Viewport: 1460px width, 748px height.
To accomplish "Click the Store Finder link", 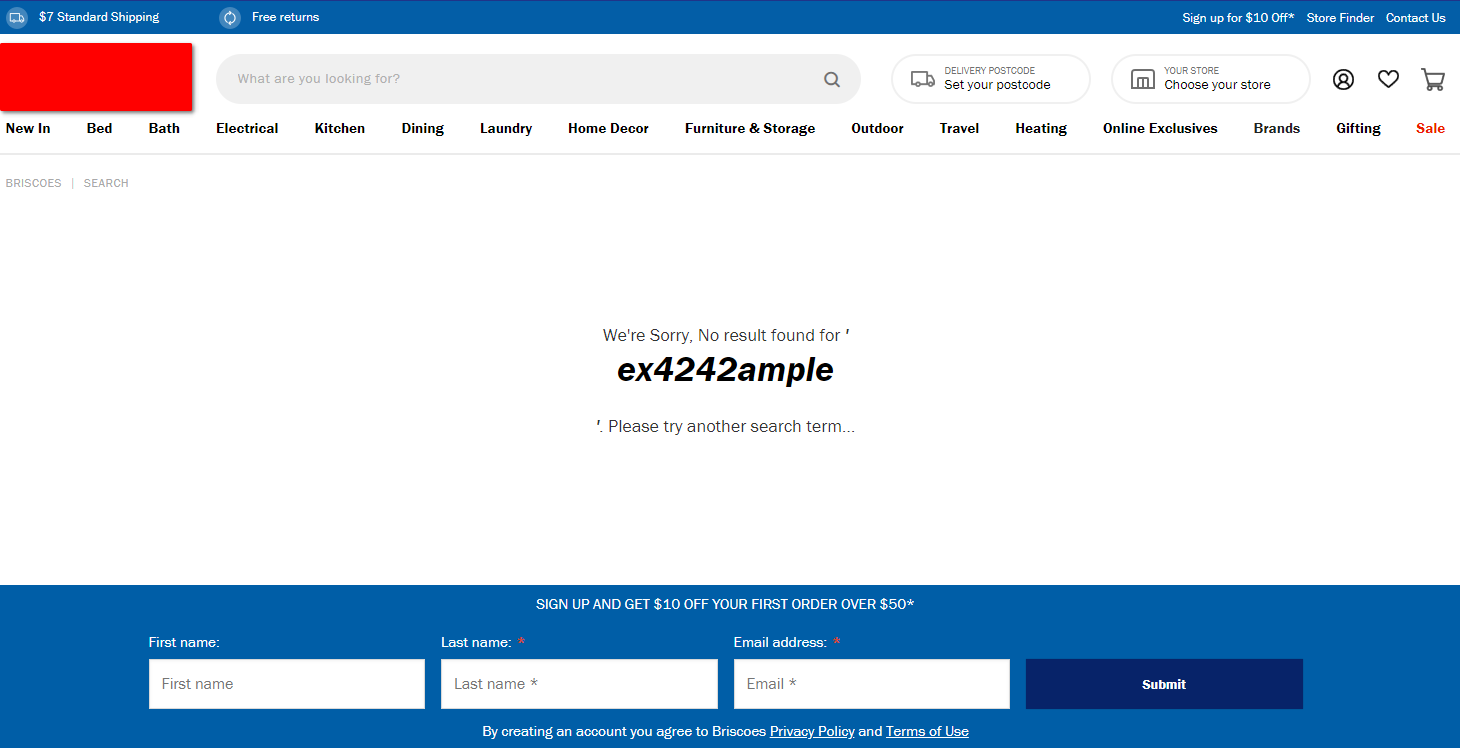I will tap(1340, 17).
